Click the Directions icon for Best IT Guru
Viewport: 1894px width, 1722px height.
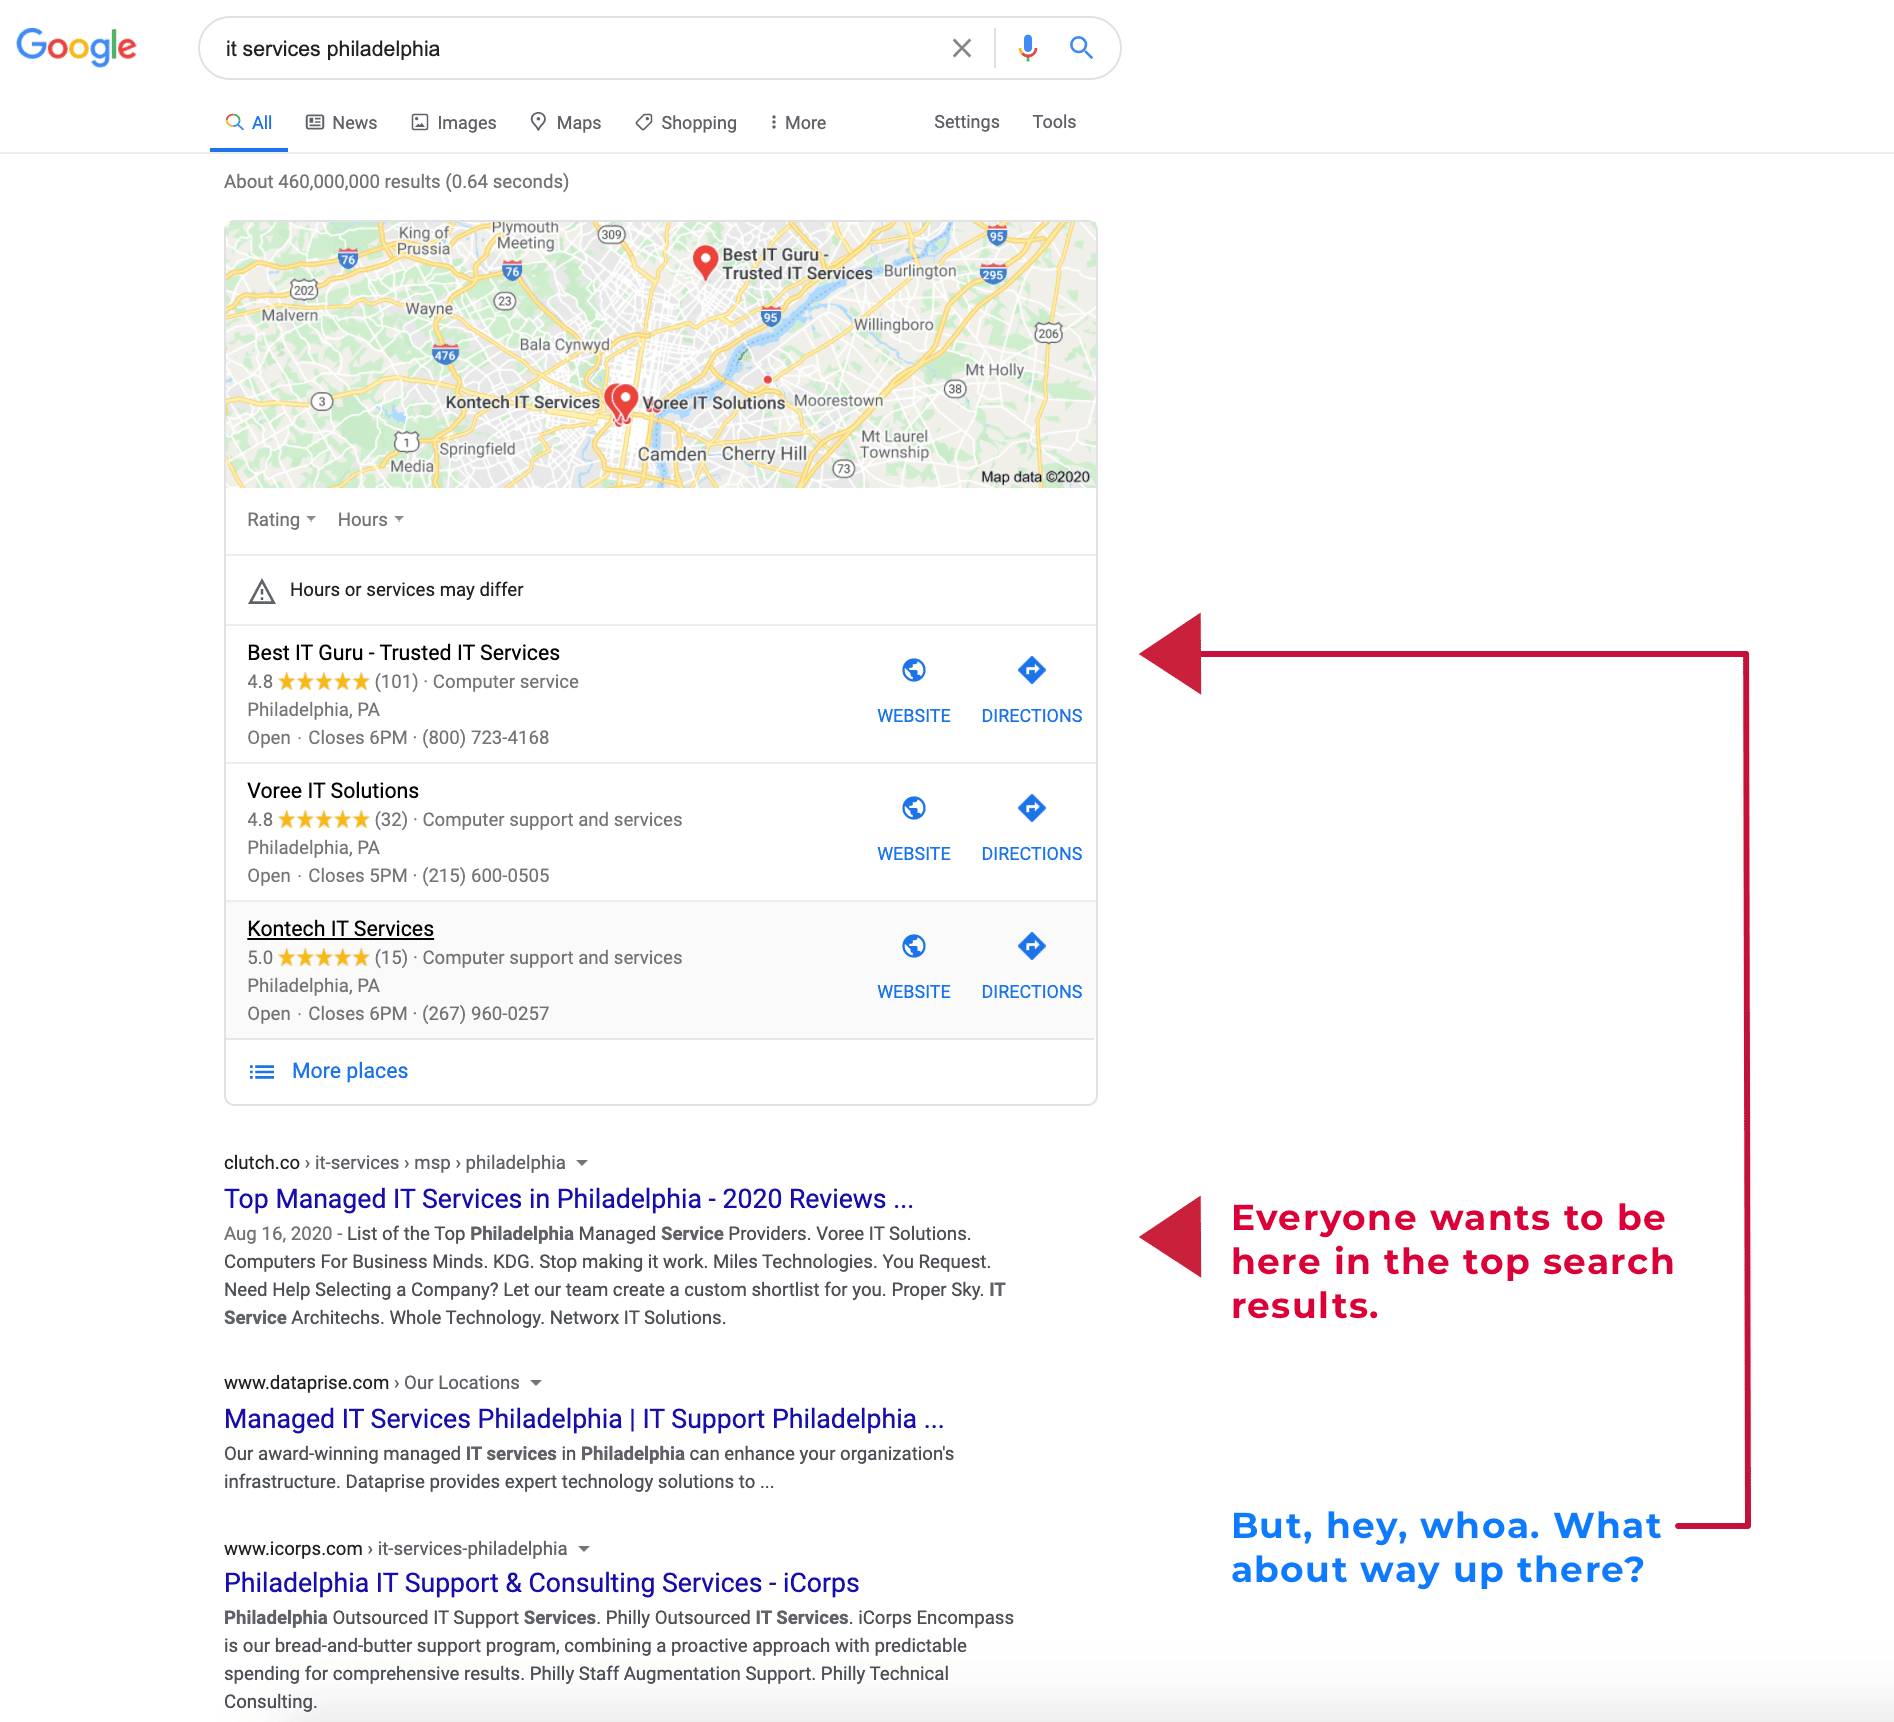(1031, 670)
